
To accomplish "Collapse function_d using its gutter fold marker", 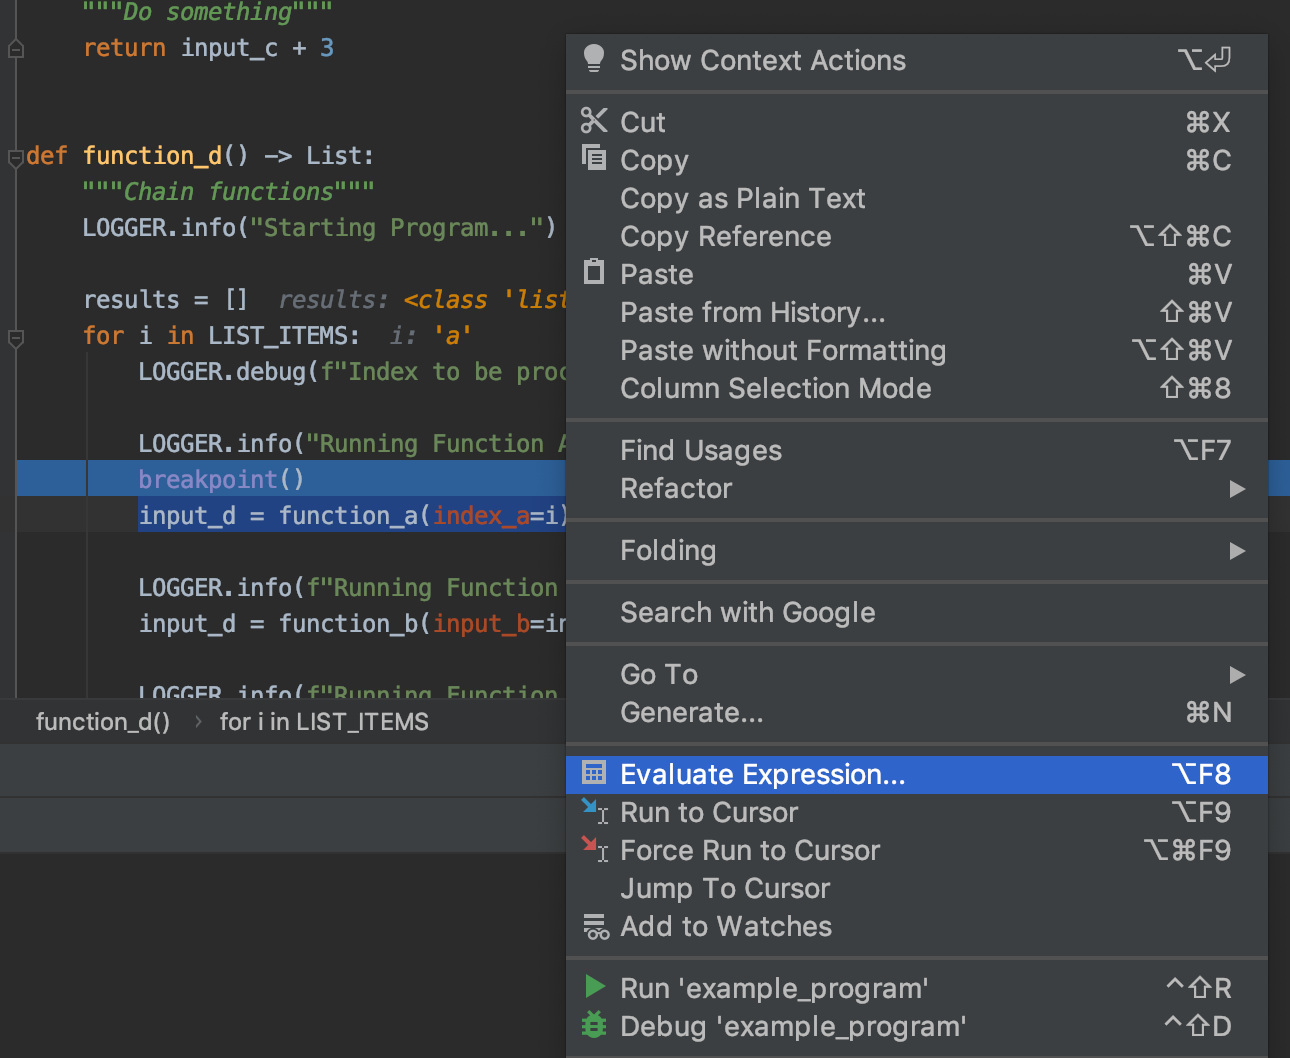I will 14,155.
